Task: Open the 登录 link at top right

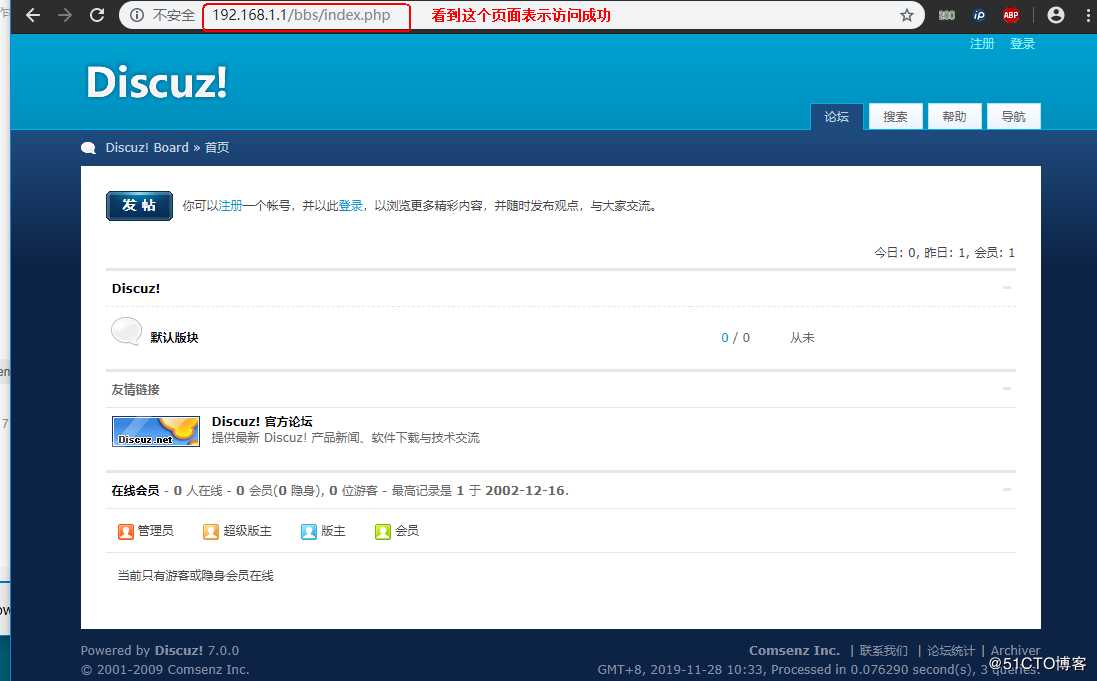Action: (1022, 43)
